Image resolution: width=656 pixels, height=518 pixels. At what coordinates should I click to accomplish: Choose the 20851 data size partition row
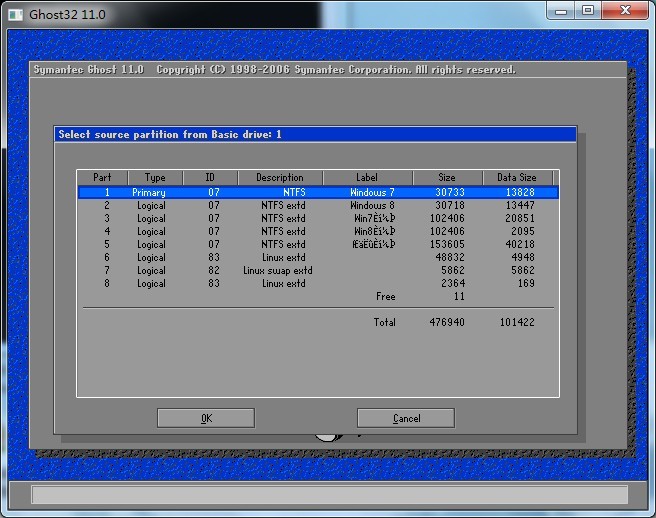pos(318,218)
